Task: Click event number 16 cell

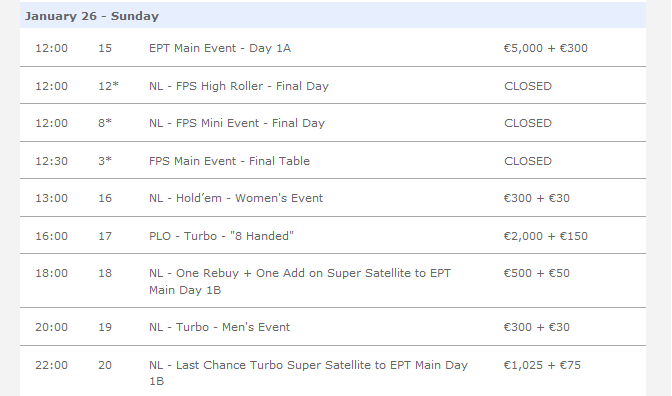Action: [105, 198]
